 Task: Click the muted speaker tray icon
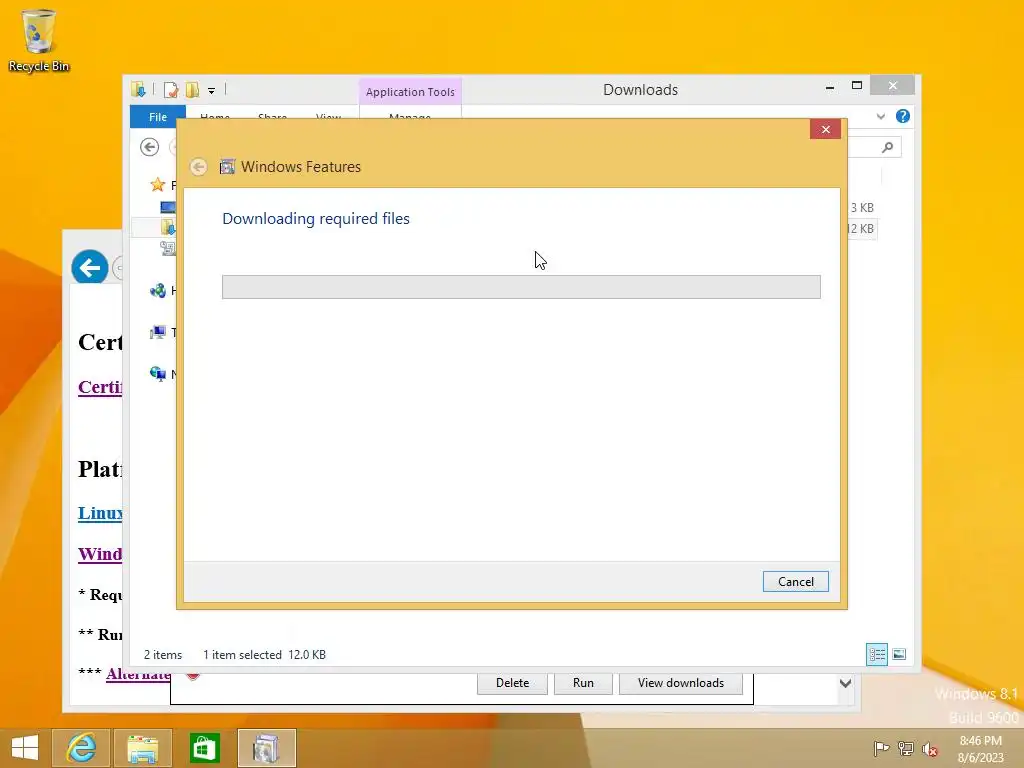pos(930,748)
